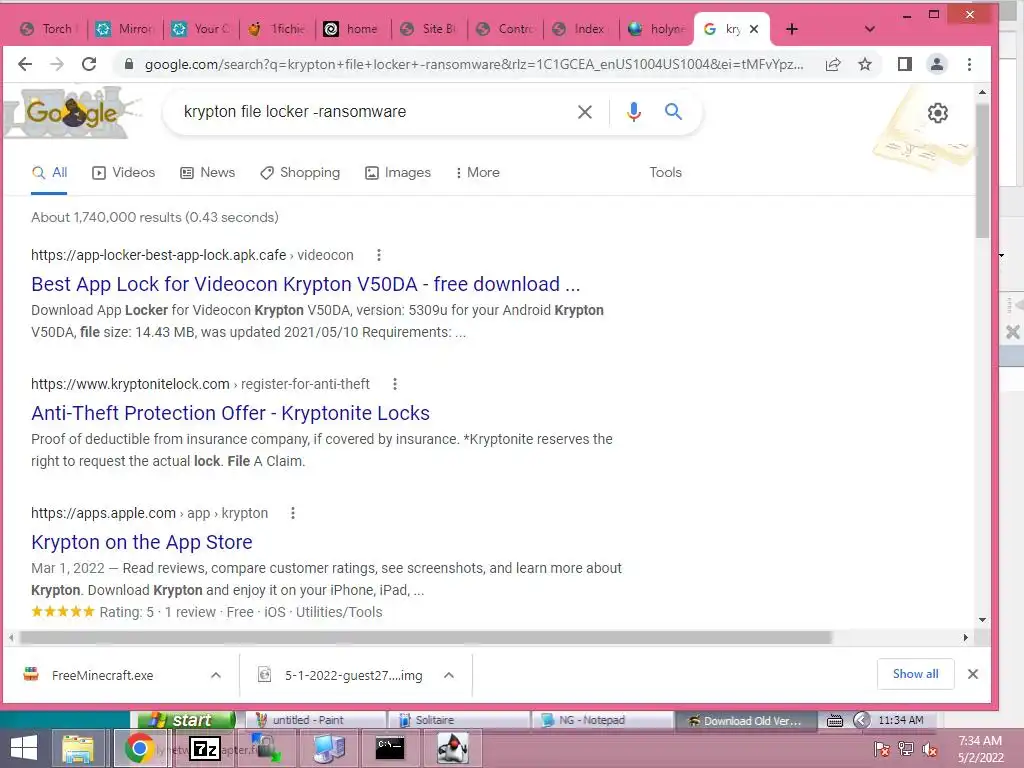
Task: Open Chrome three-dot menu
Action: tap(969, 64)
